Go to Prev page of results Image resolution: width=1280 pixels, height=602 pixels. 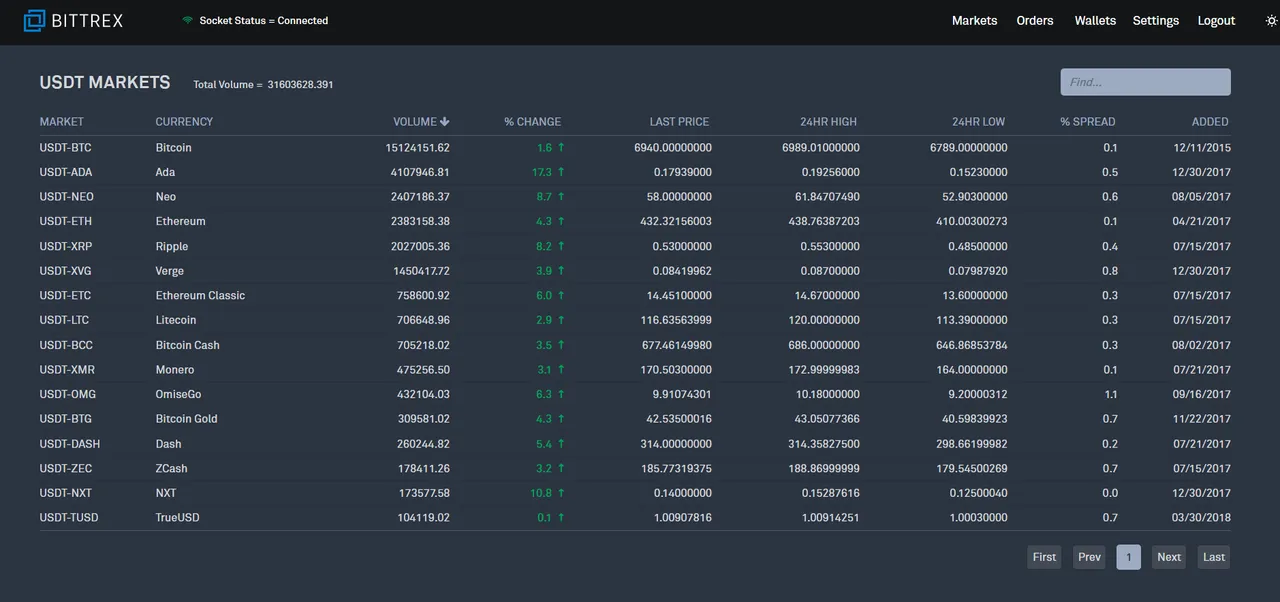pyautogui.click(x=1089, y=557)
